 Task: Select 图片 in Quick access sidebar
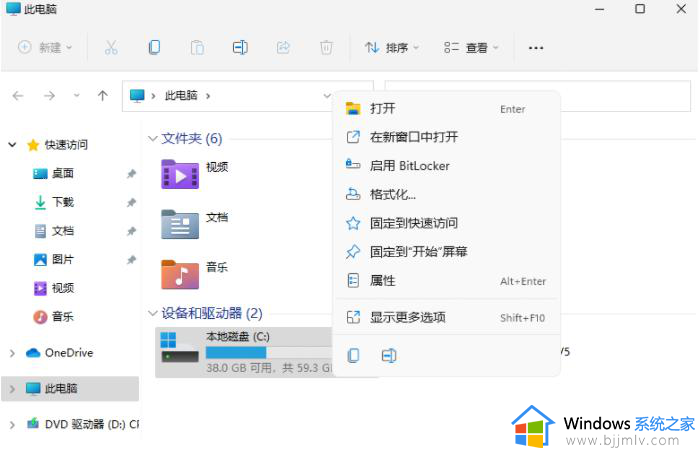tap(62, 259)
